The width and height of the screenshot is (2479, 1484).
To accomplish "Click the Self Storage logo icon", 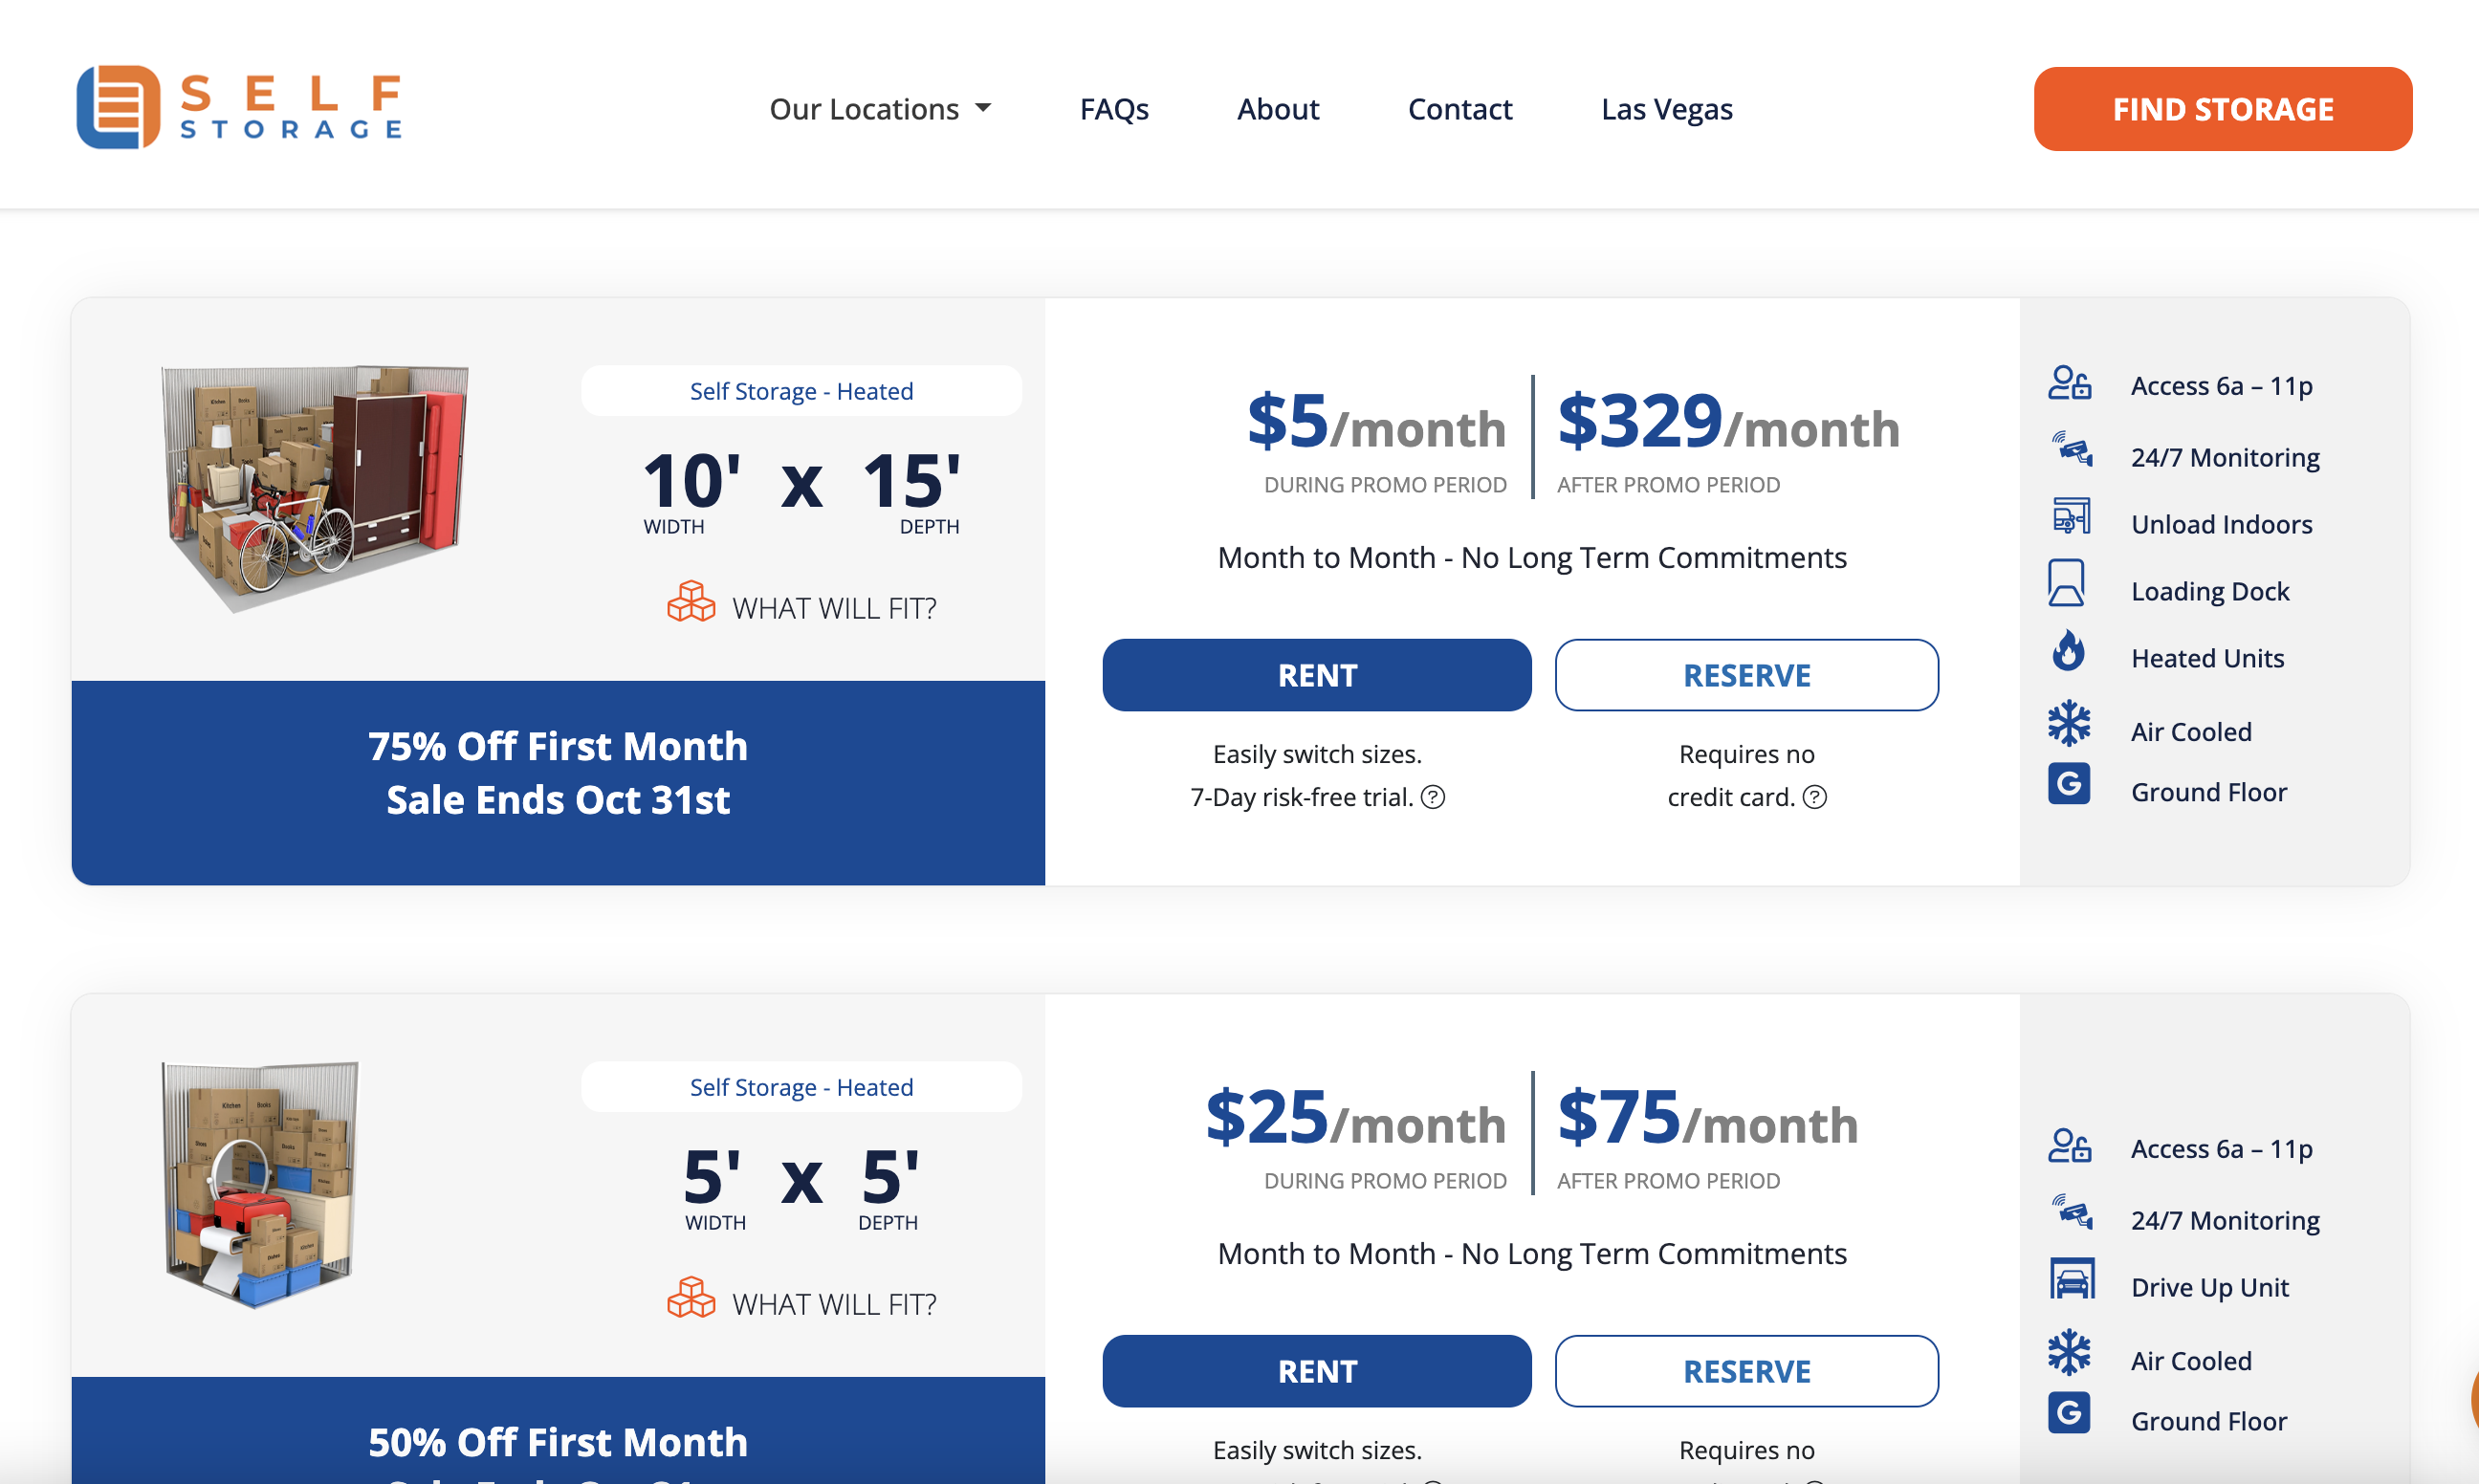I will pos(118,108).
